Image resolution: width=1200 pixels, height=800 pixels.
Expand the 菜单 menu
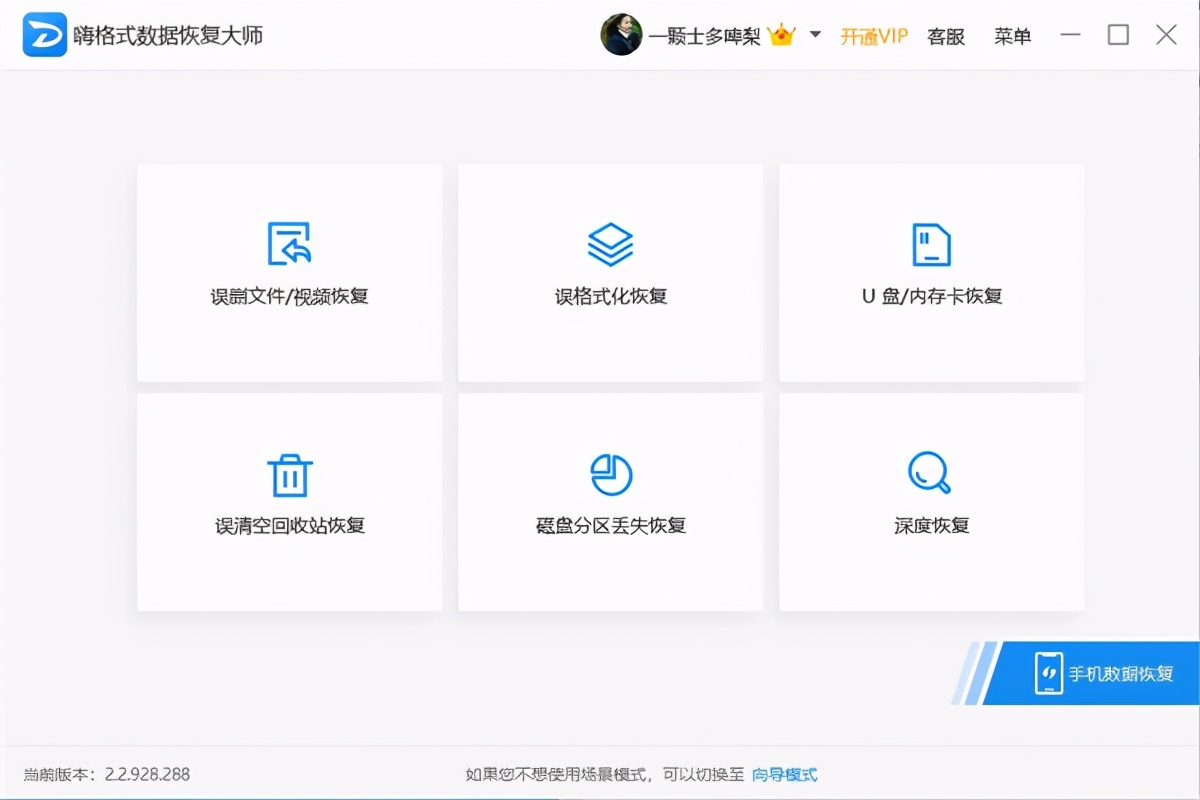click(x=1012, y=35)
